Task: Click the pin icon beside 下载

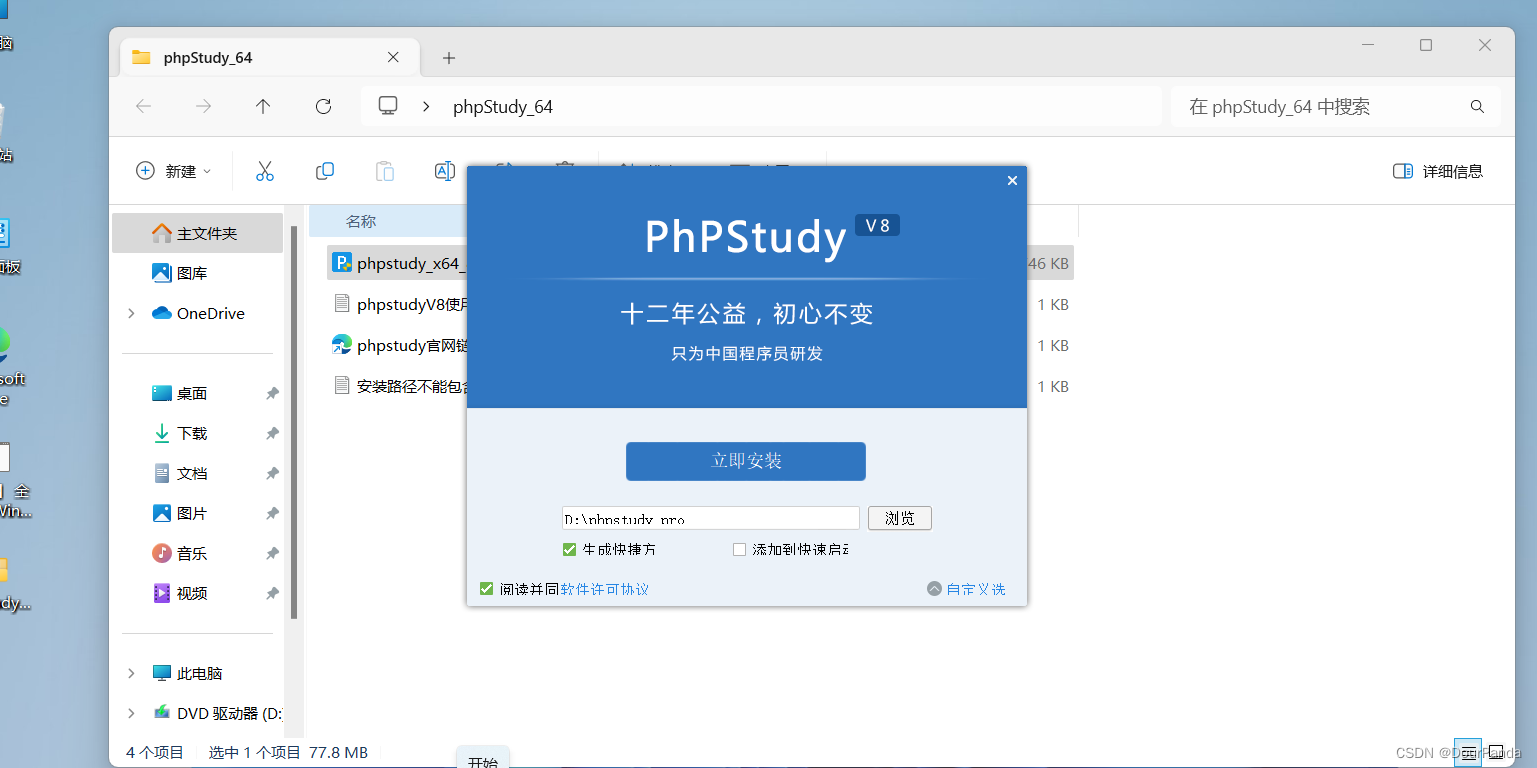Action: (x=272, y=434)
